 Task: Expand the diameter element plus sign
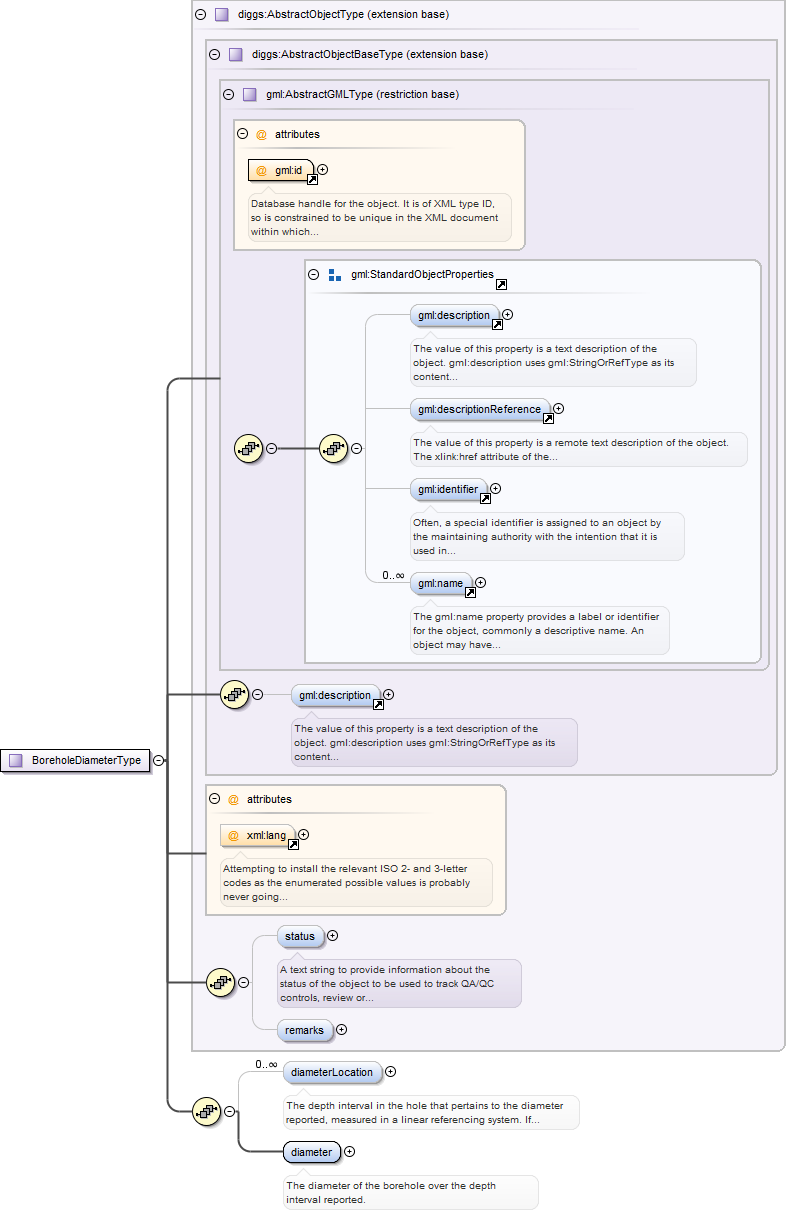pos(349,1152)
